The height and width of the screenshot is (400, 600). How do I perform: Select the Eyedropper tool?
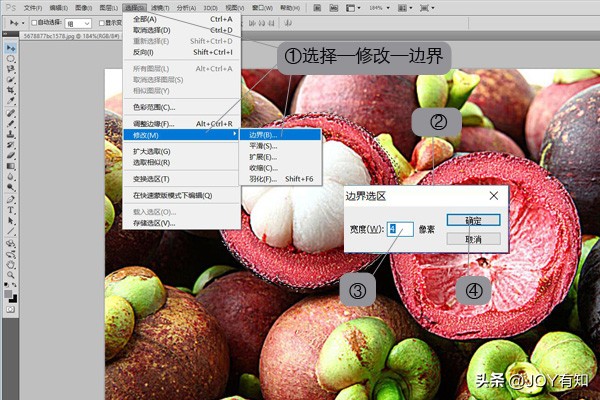pyautogui.click(x=10, y=101)
